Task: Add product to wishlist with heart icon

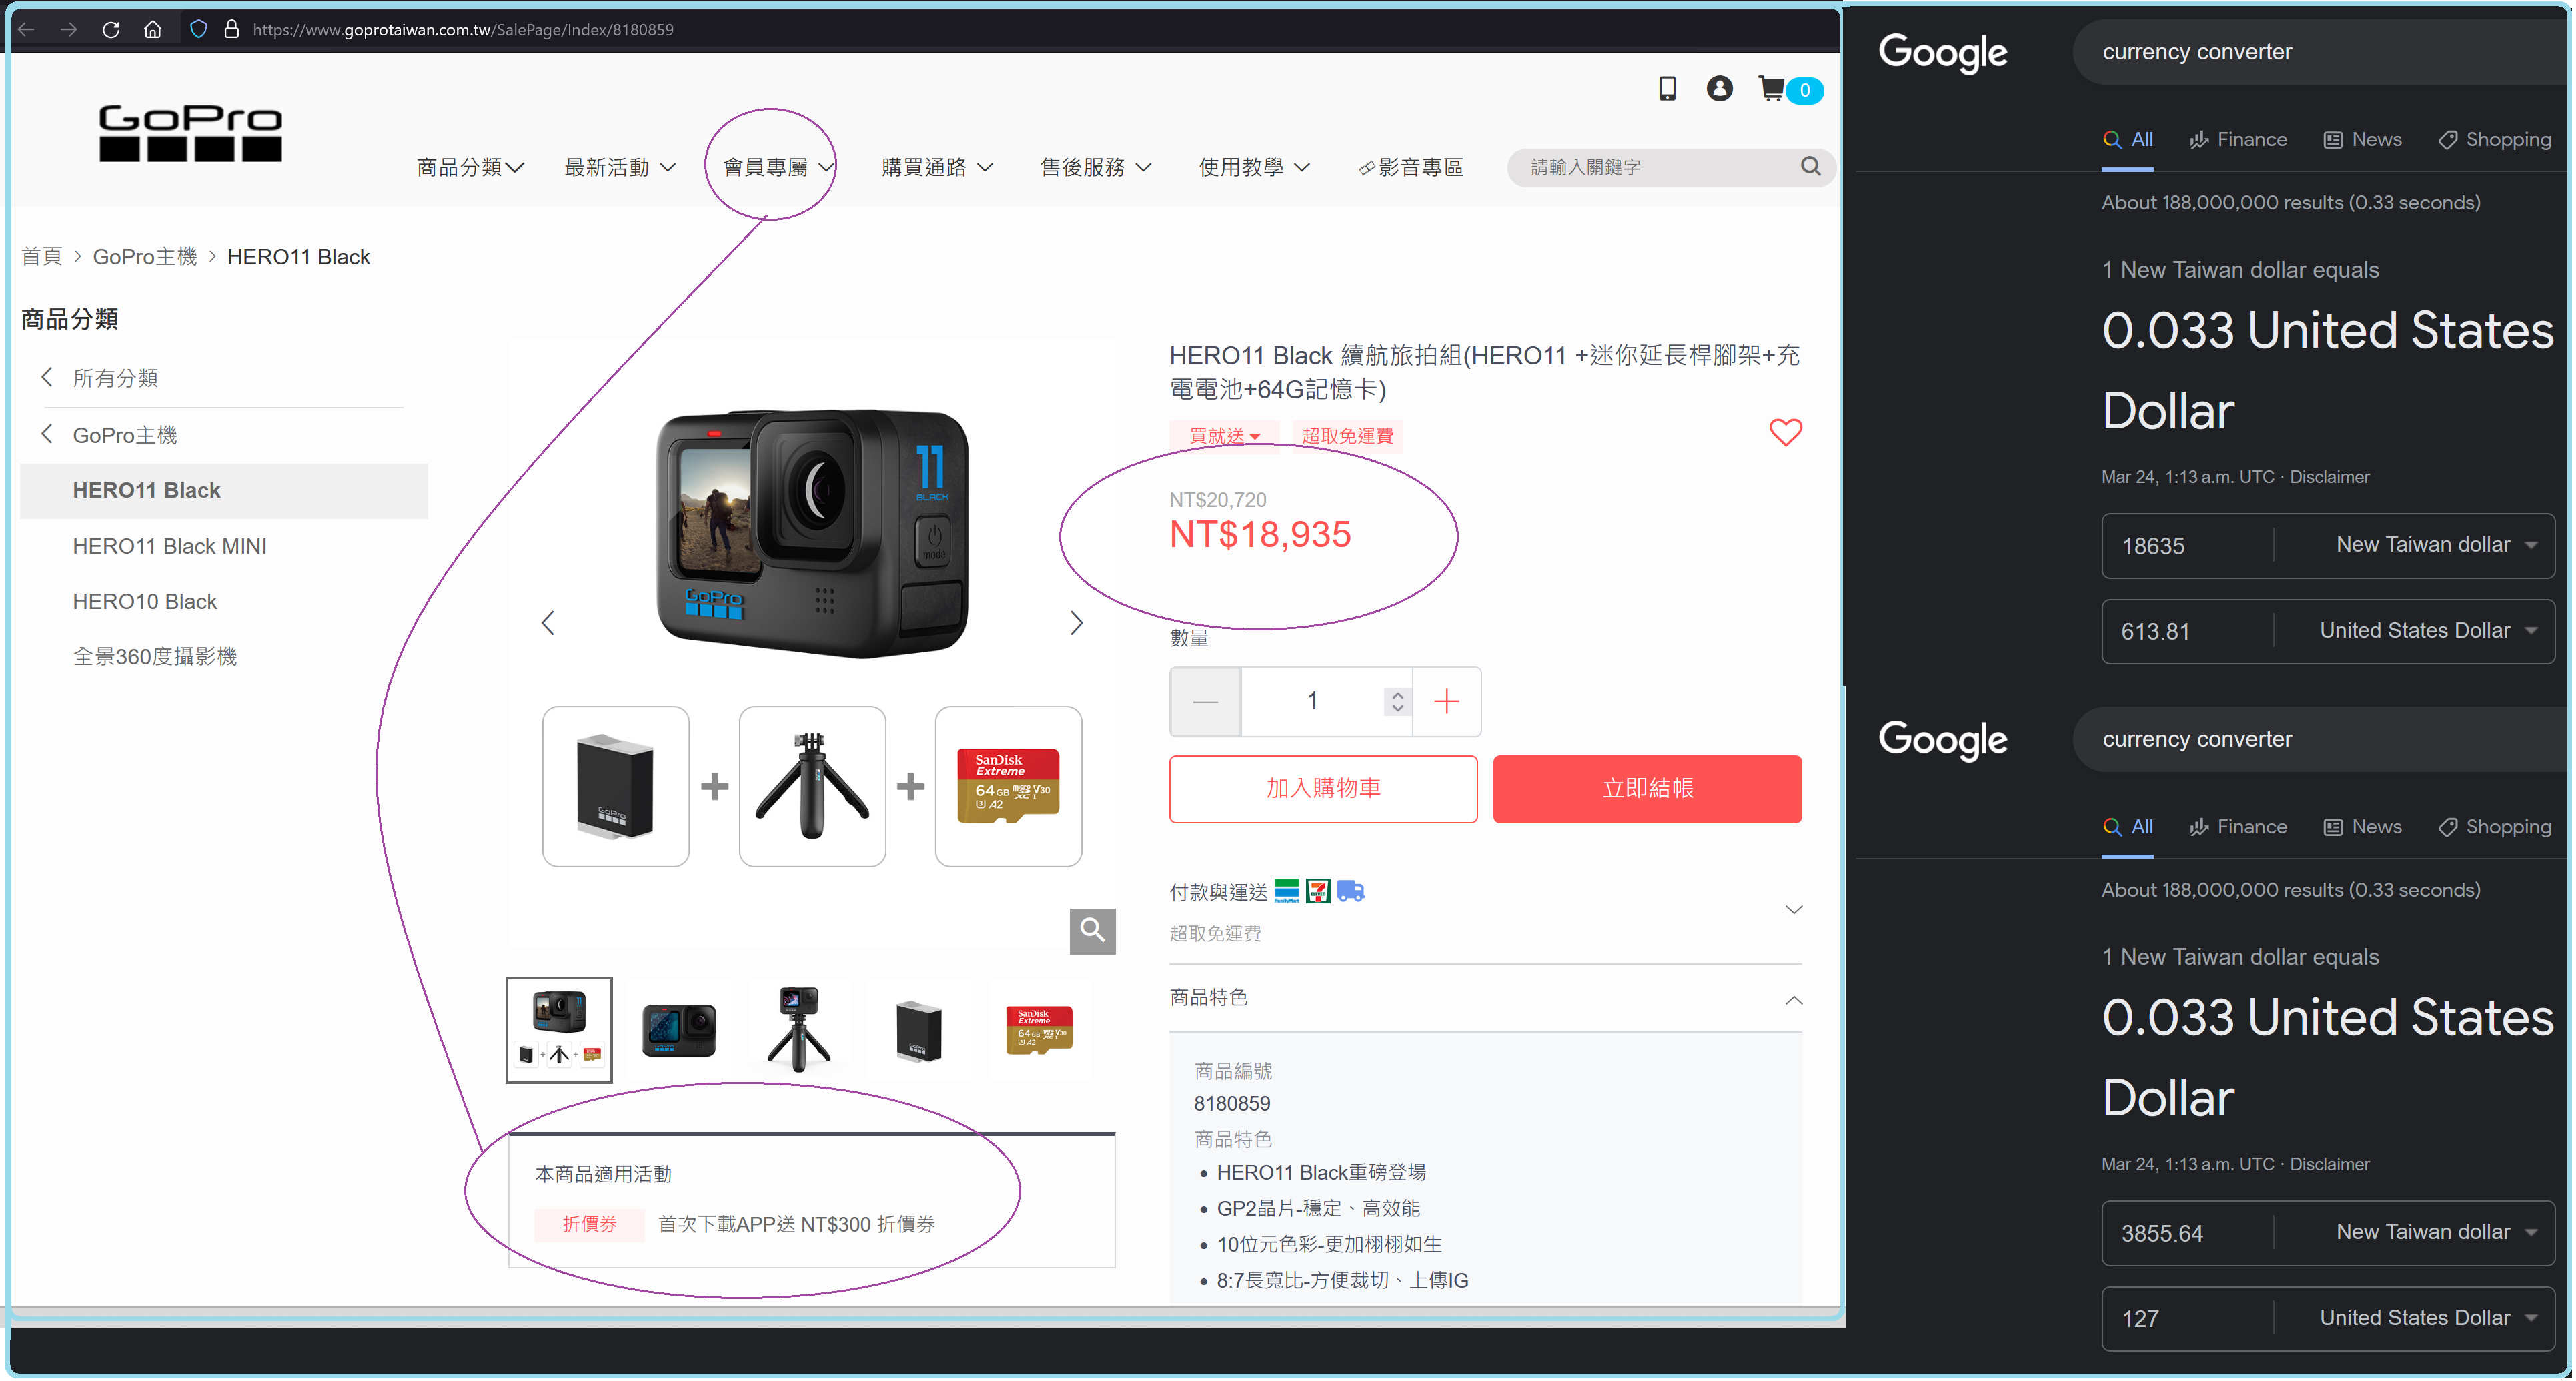Action: (x=1785, y=432)
